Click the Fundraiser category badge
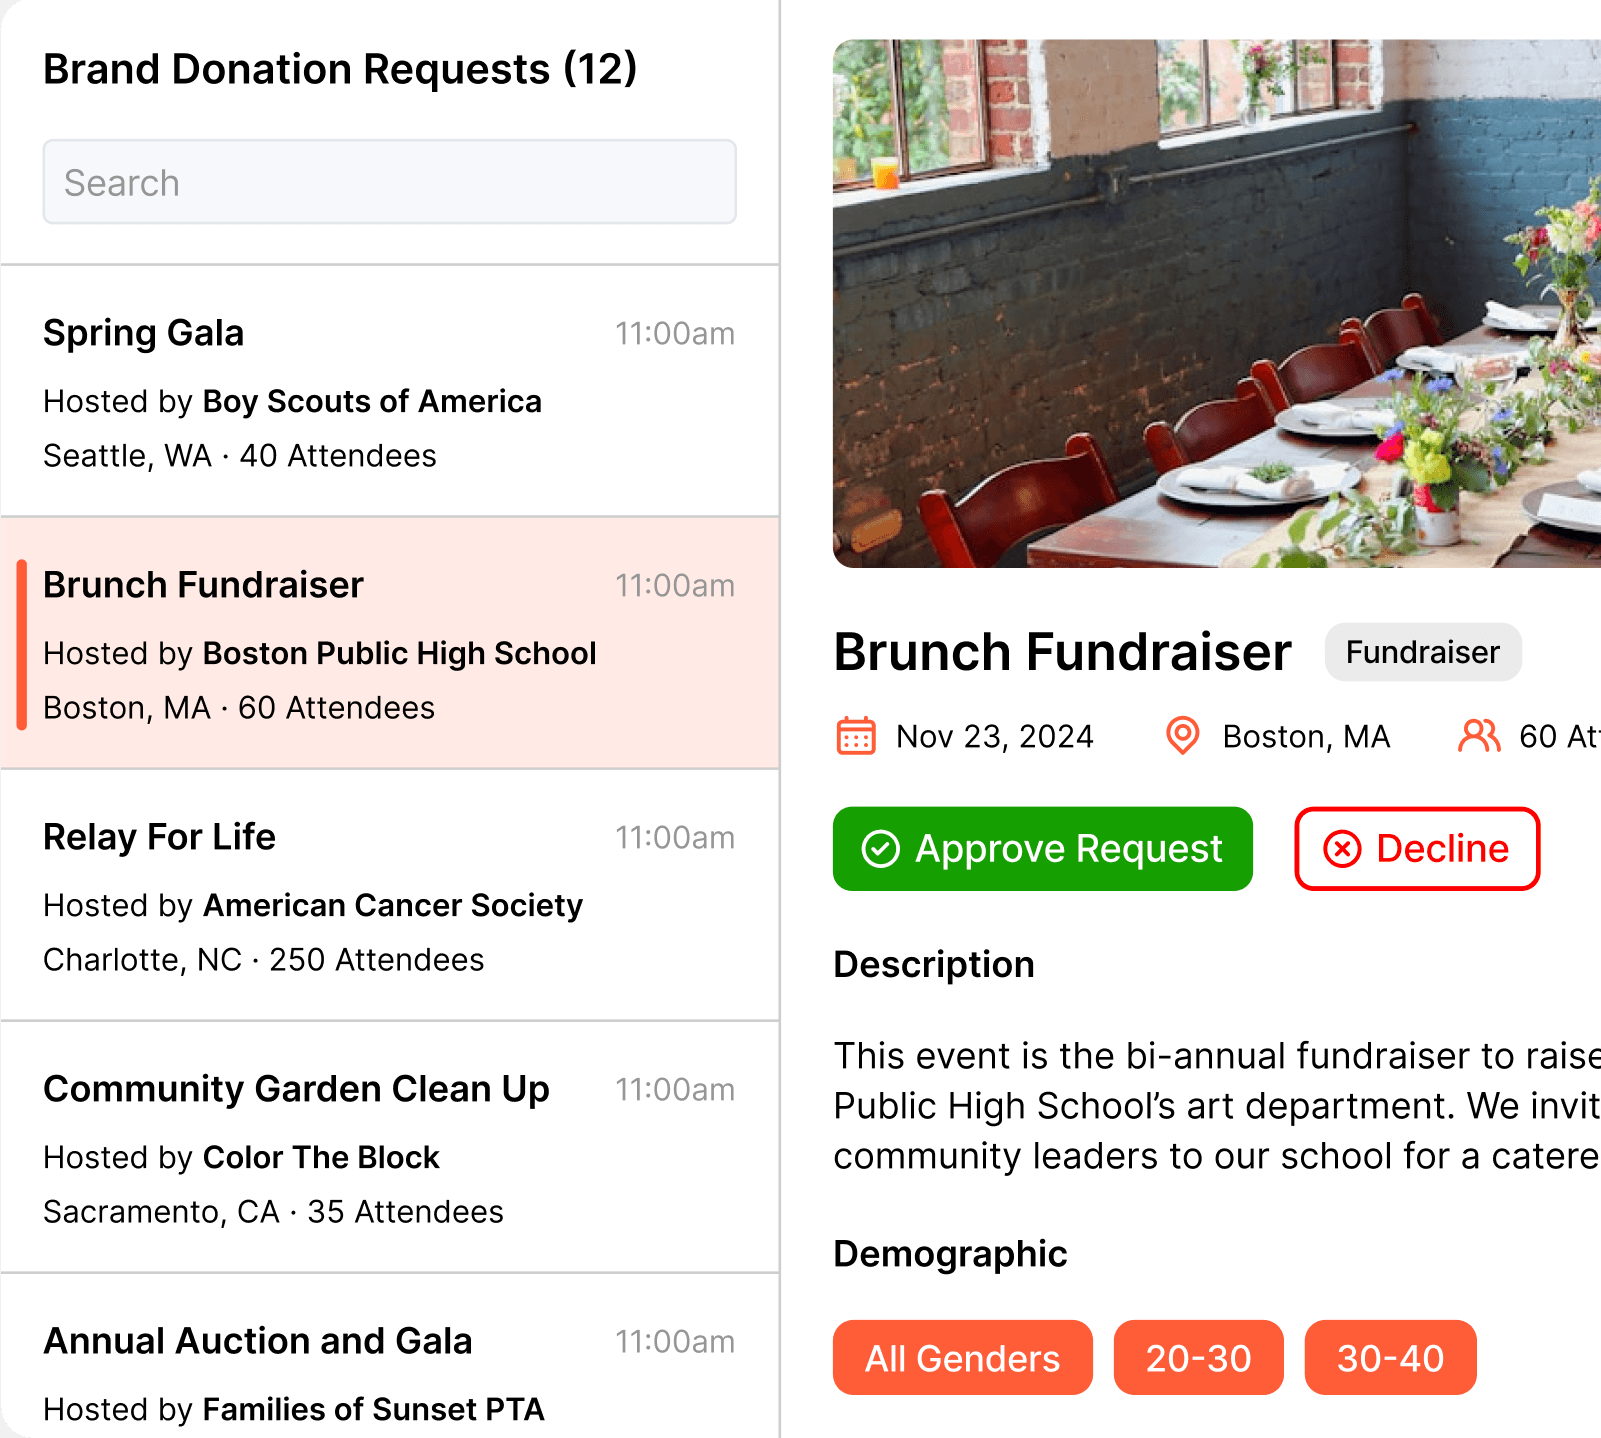 point(1422,652)
